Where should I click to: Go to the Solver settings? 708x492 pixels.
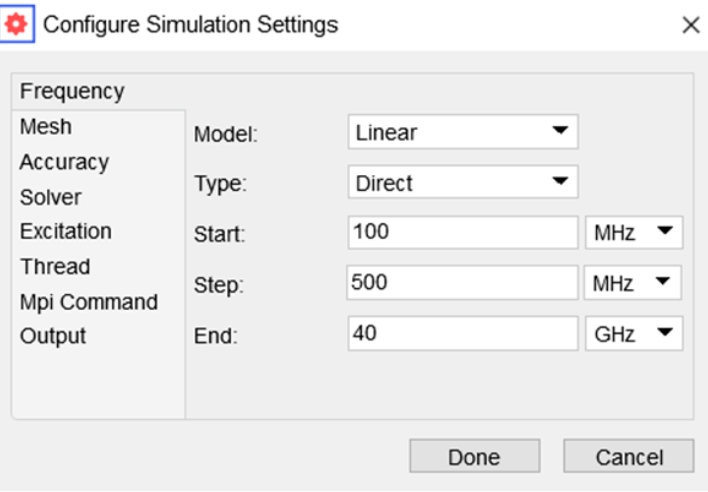tap(51, 197)
